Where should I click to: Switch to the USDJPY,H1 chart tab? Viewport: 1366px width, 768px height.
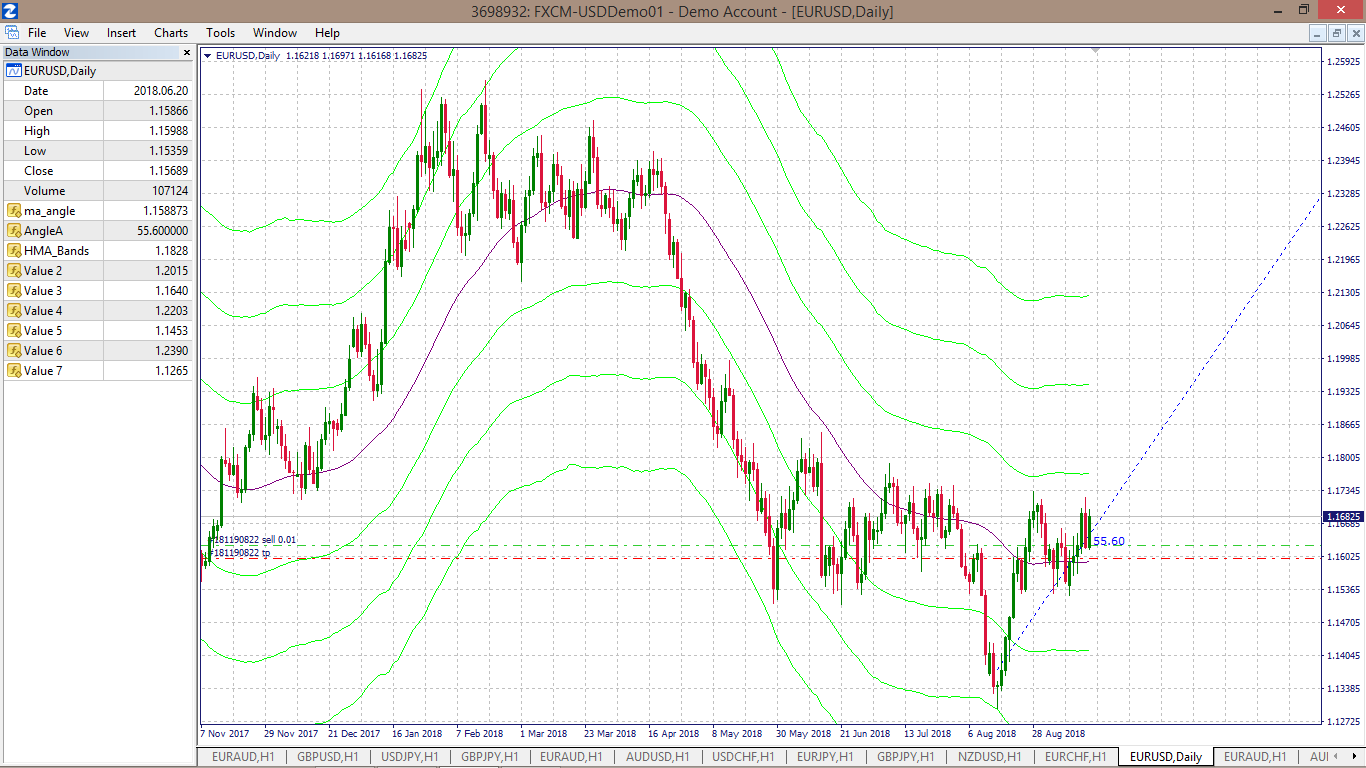tap(410, 757)
